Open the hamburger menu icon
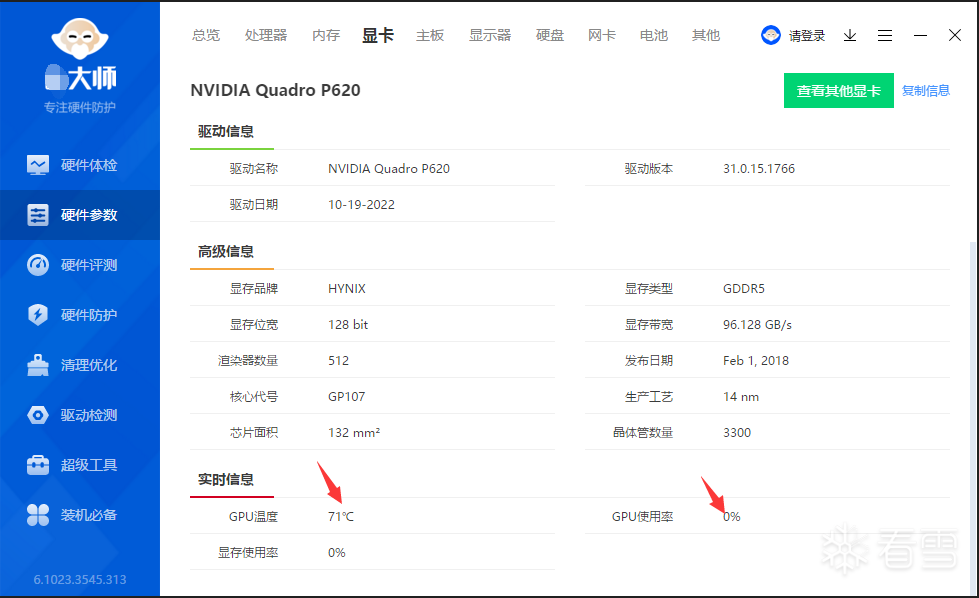Viewport: 979px width, 598px height. 885,36
